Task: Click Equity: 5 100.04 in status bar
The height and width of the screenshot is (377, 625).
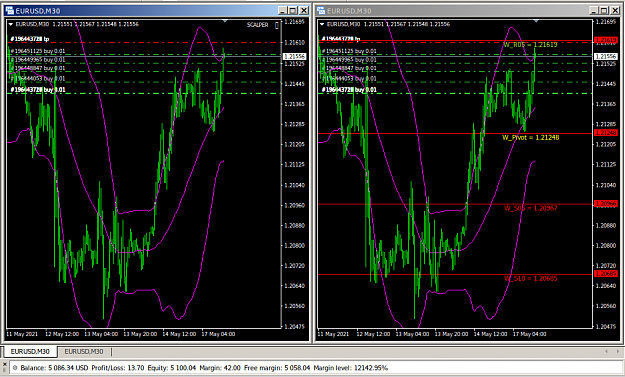Action: [172, 368]
